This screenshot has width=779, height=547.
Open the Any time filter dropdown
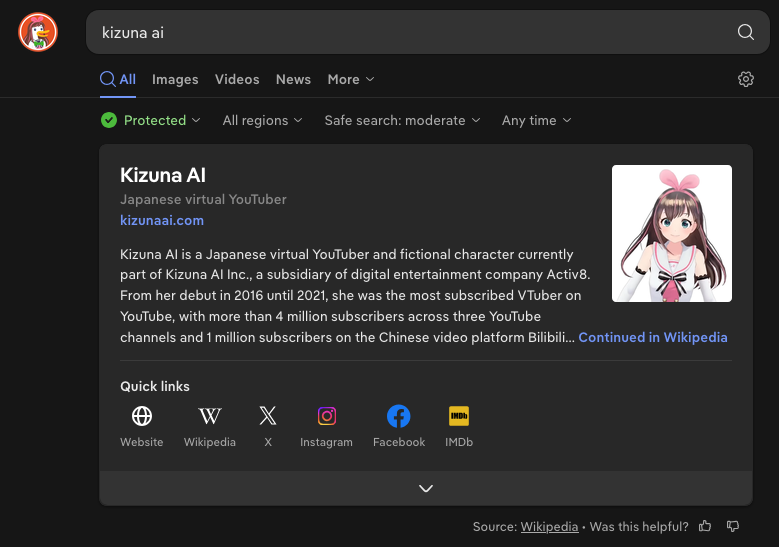pyautogui.click(x=537, y=120)
